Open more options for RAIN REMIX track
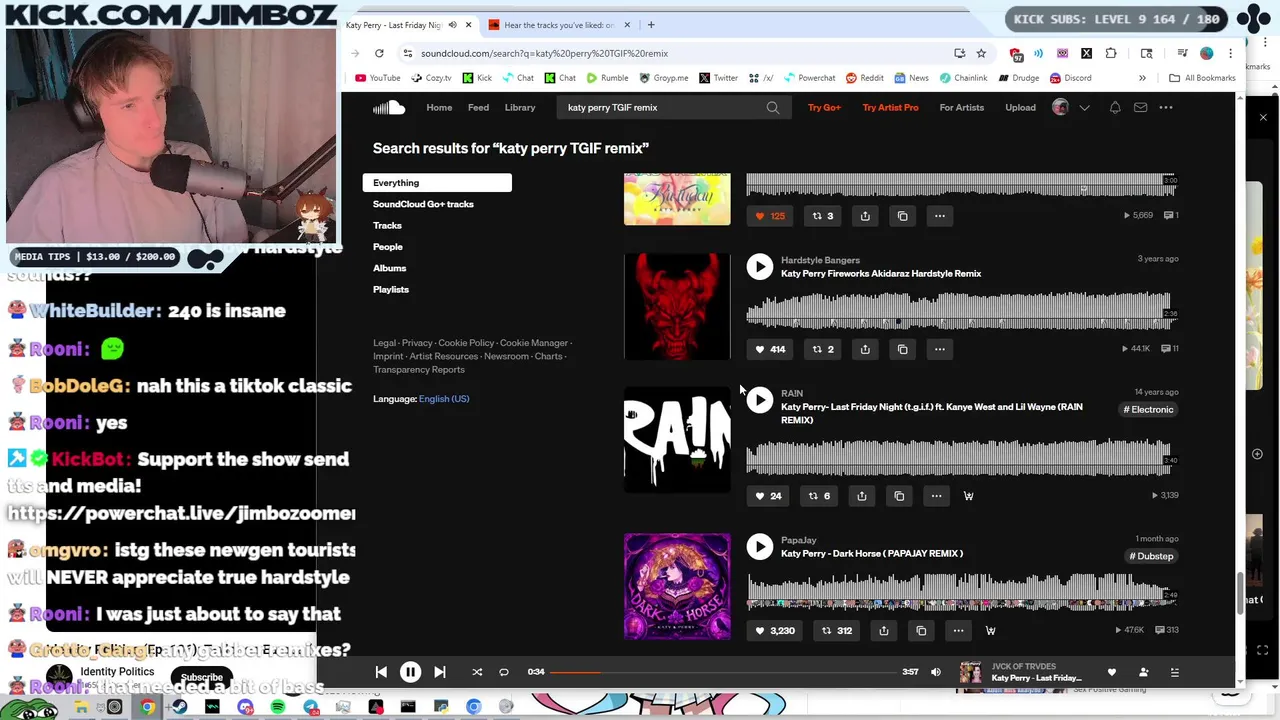This screenshot has height=720, width=1280. [936, 496]
